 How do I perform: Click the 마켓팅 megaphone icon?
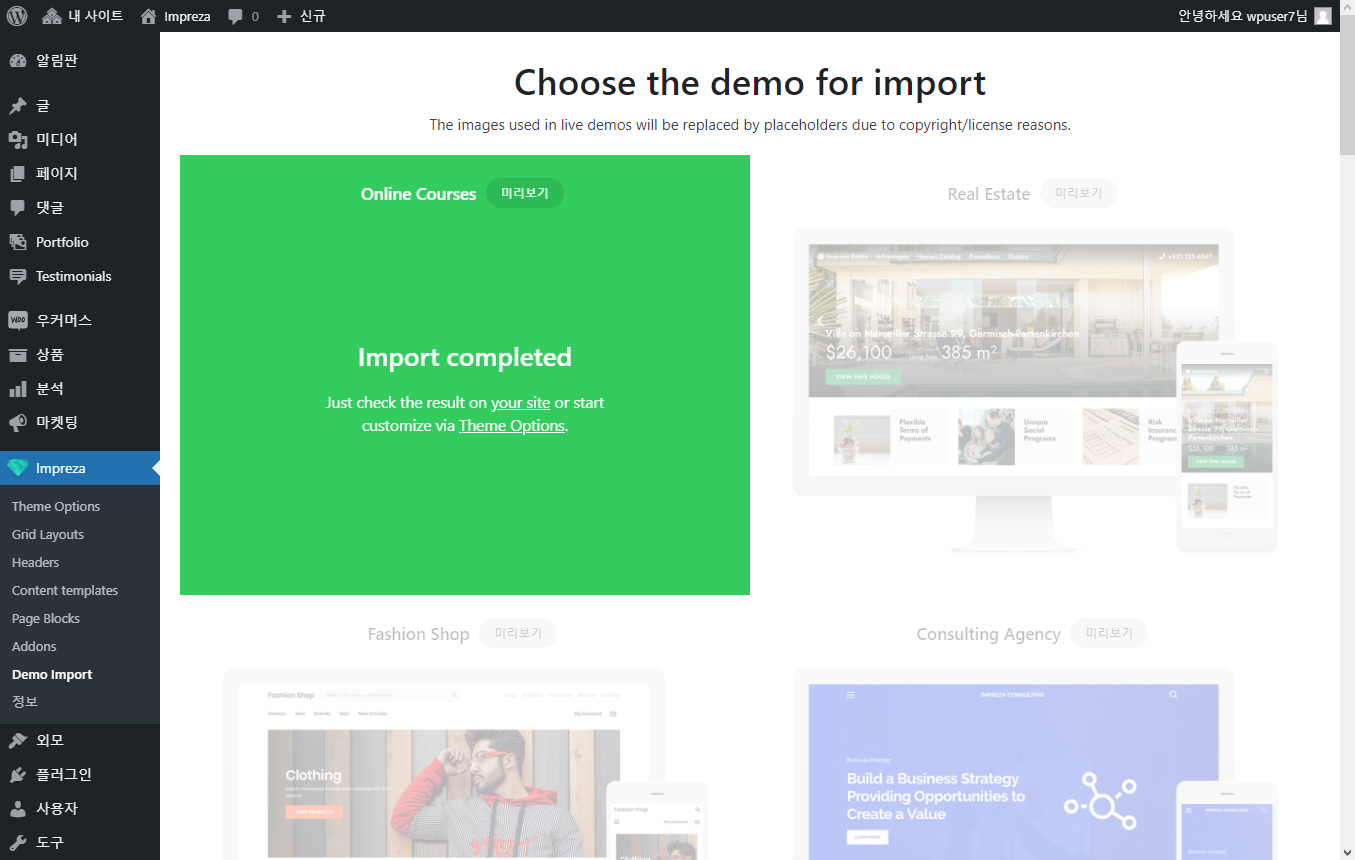coord(18,422)
